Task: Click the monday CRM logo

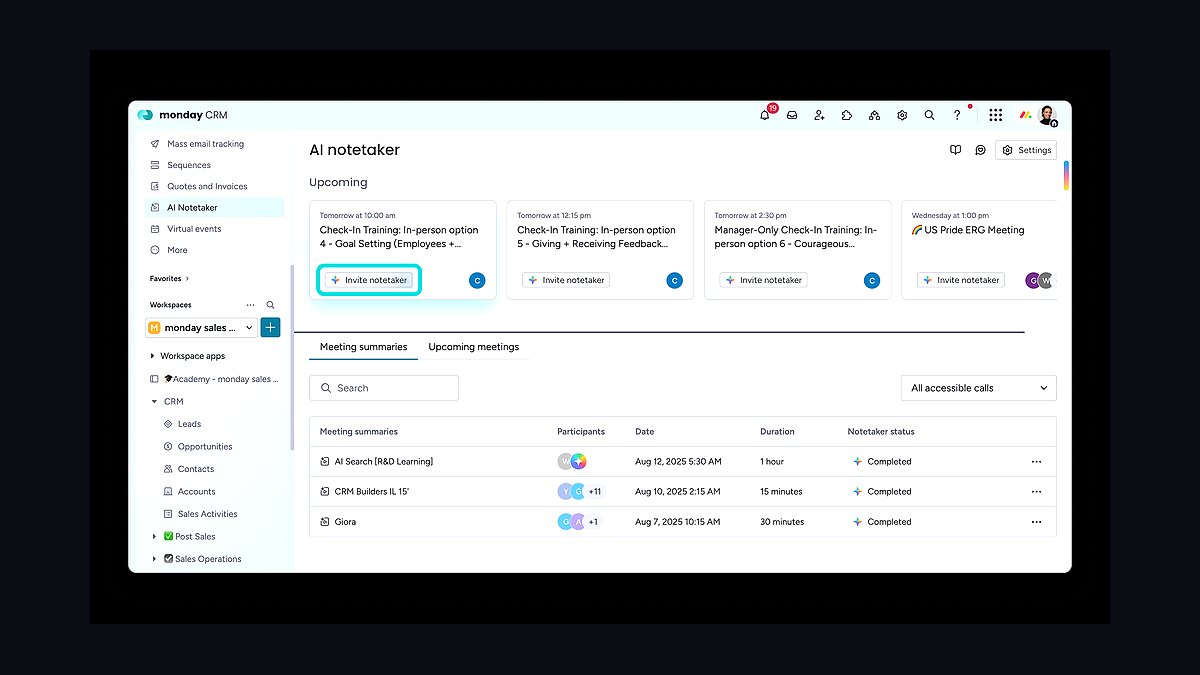Action: point(183,115)
